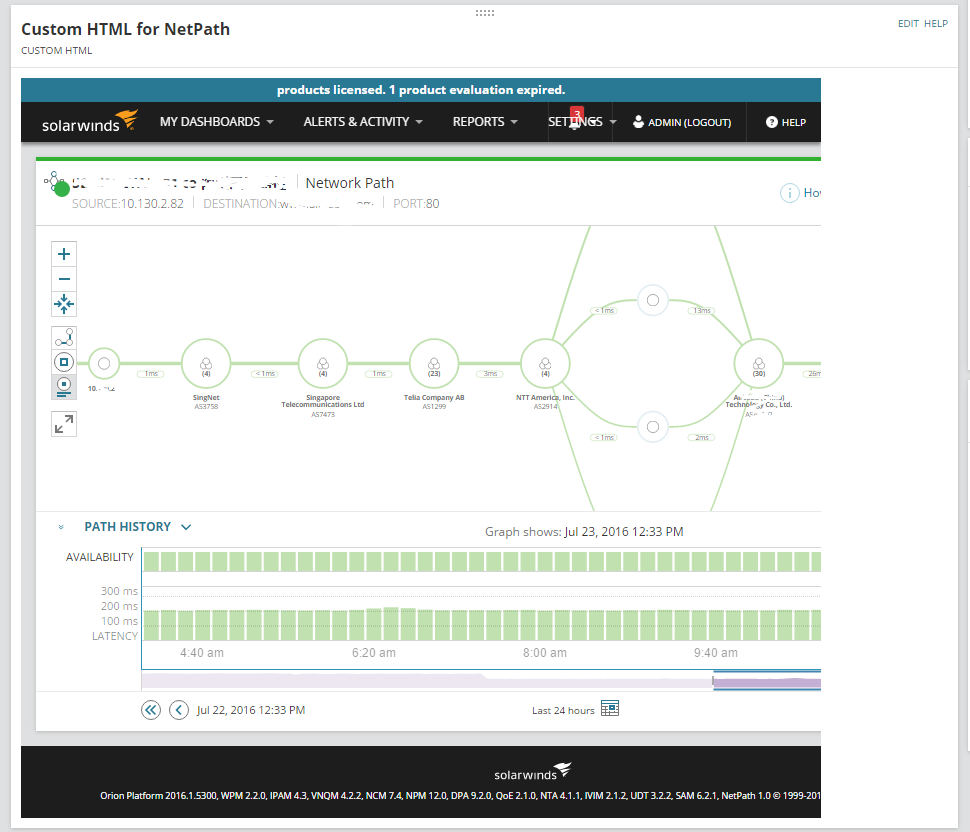
Task: Click the red notification badge on Settings
Action: (x=577, y=113)
